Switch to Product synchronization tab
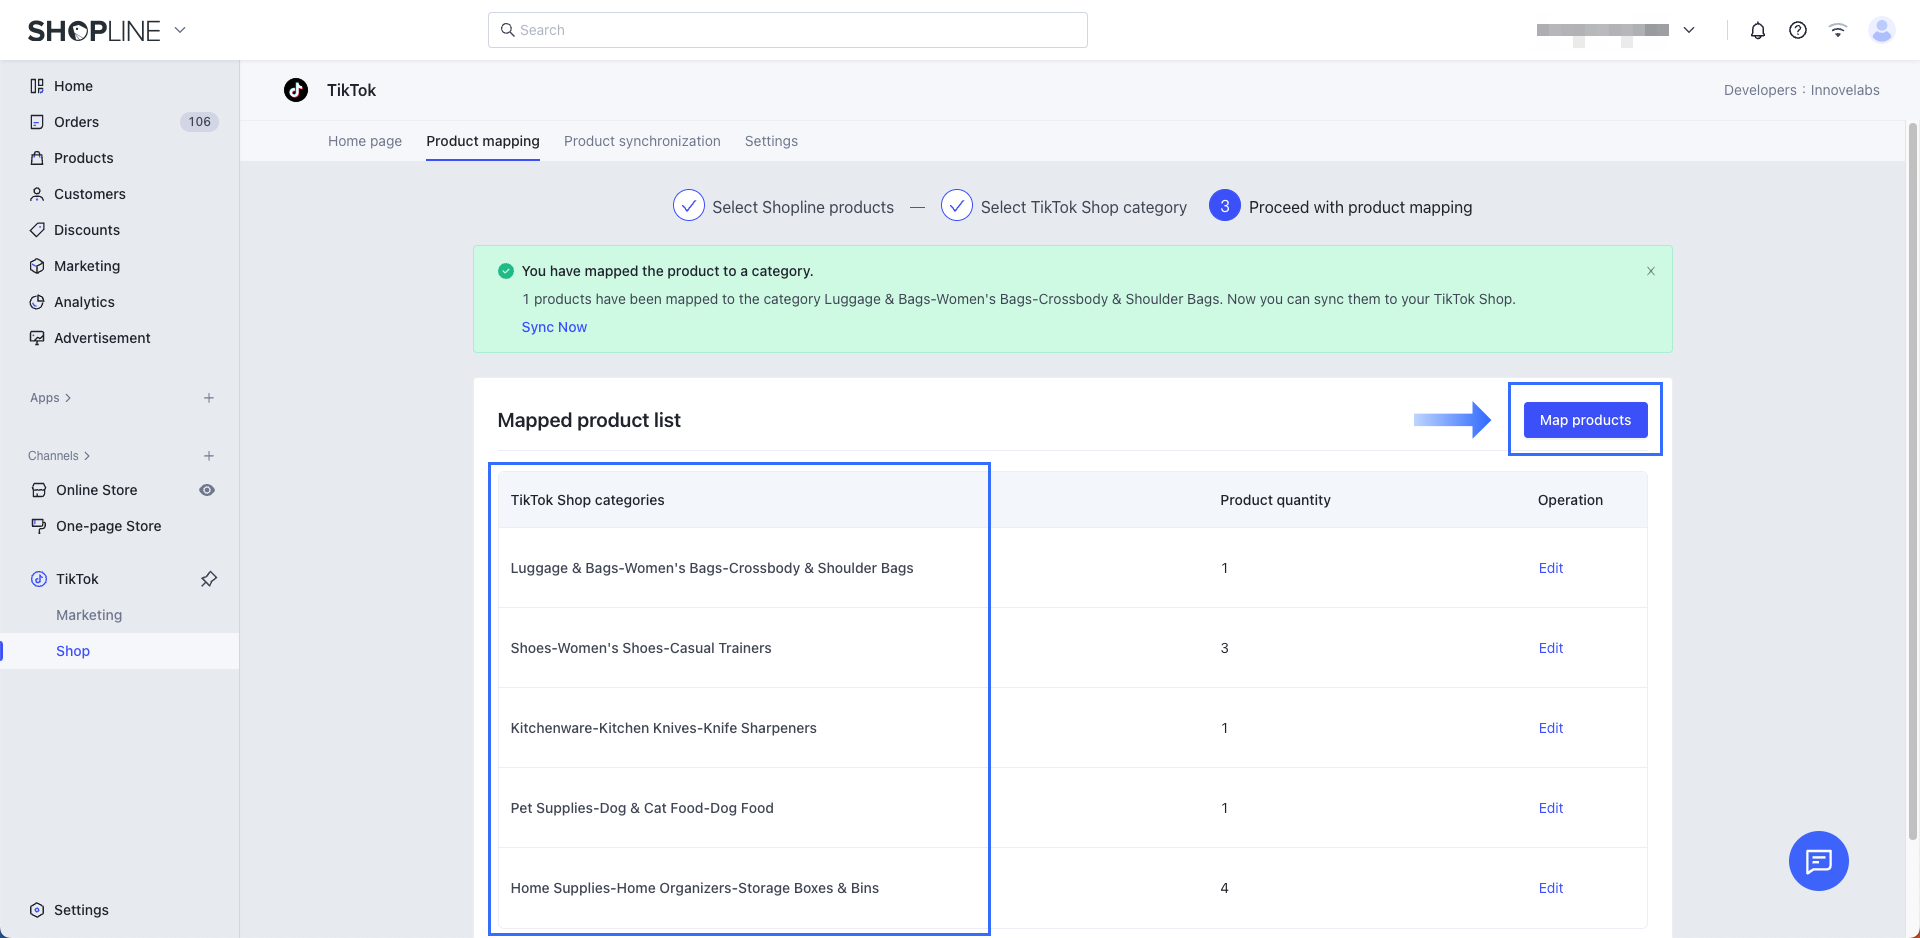This screenshot has width=1920, height=938. click(641, 141)
